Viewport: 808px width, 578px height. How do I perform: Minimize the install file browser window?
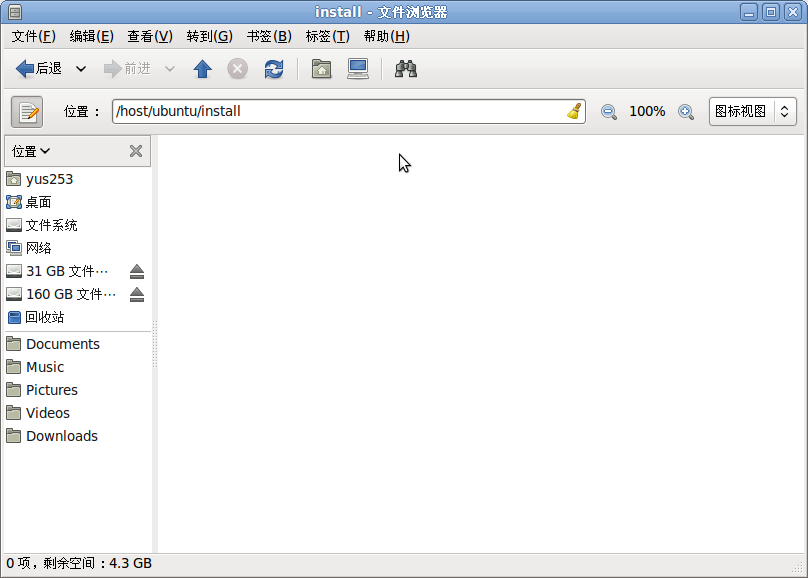(x=749, y=12)
